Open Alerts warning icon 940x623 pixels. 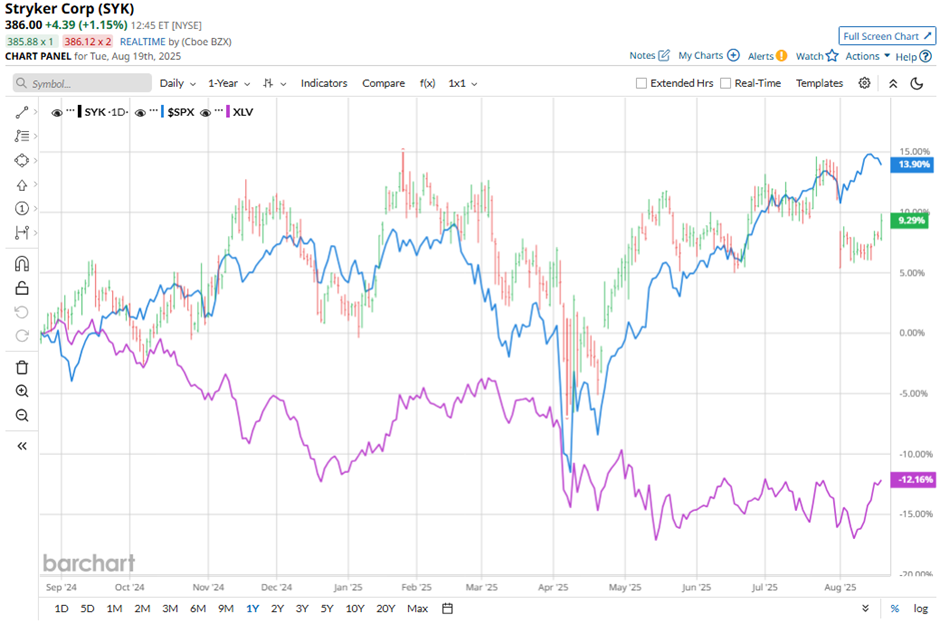coord(781,56)
